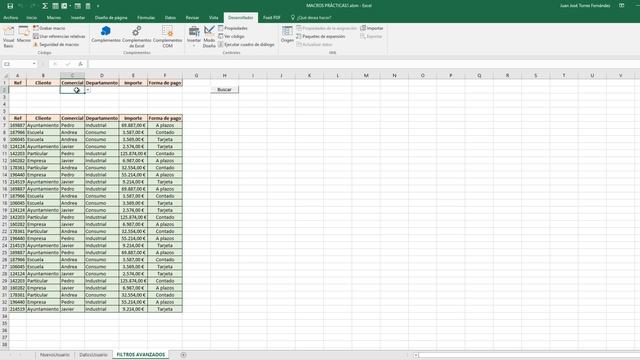Open the blue Complementos add-ins store
This screenshot has height=360, width=640.
tap(106, 34)
